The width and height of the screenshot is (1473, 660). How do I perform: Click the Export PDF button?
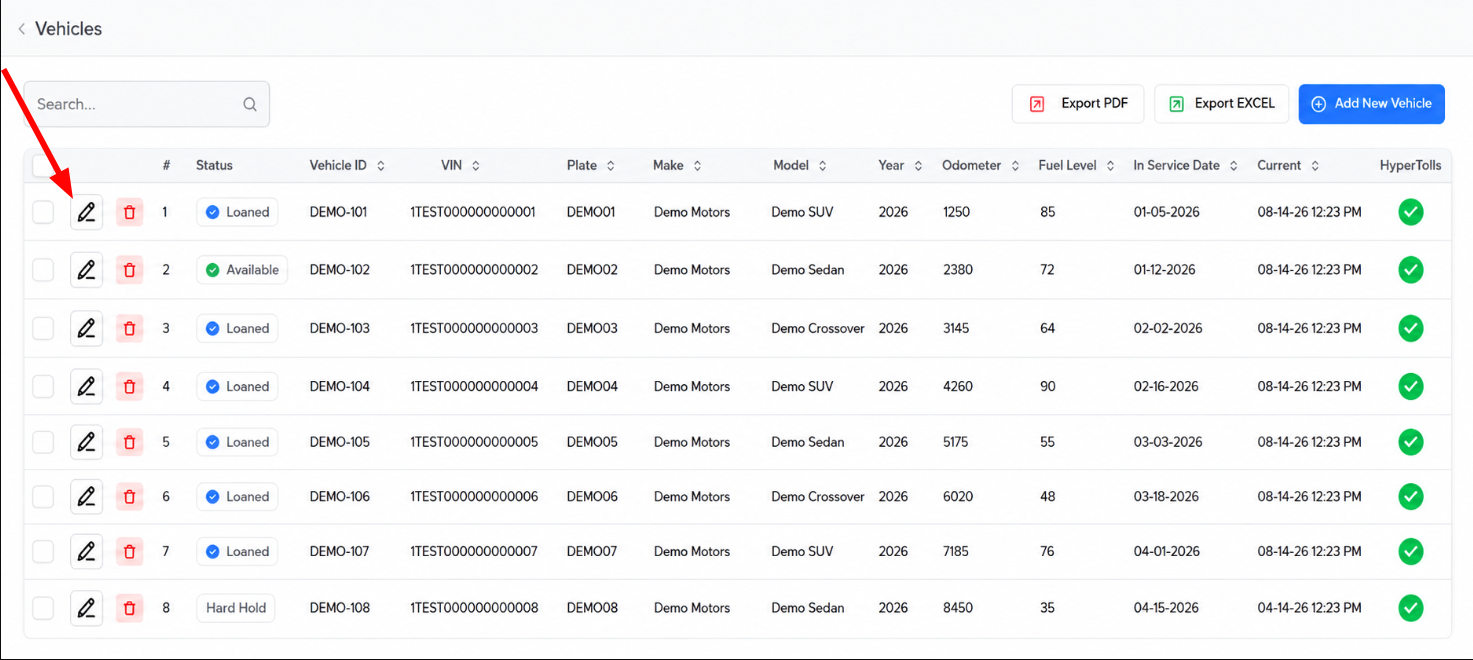1078,104
